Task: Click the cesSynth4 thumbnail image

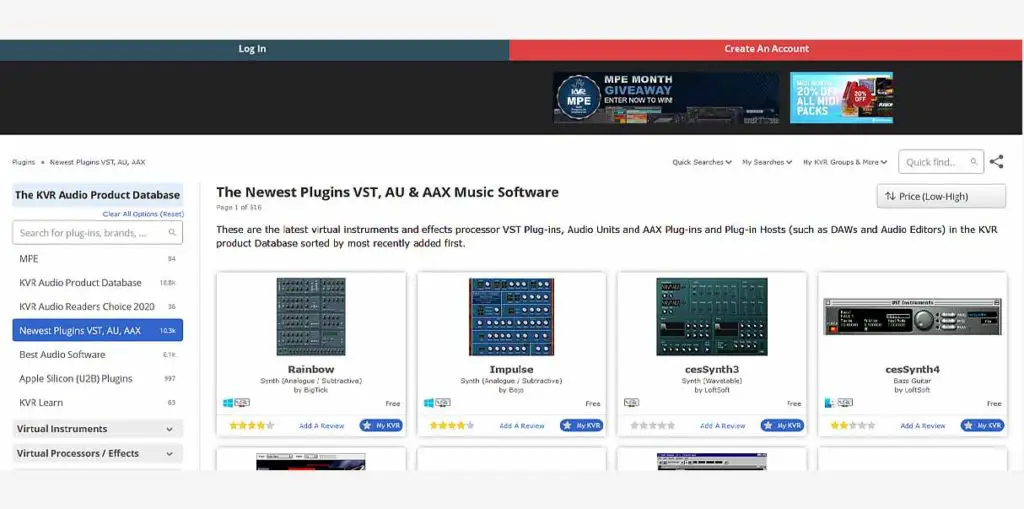Action: [x=912, y=317]
